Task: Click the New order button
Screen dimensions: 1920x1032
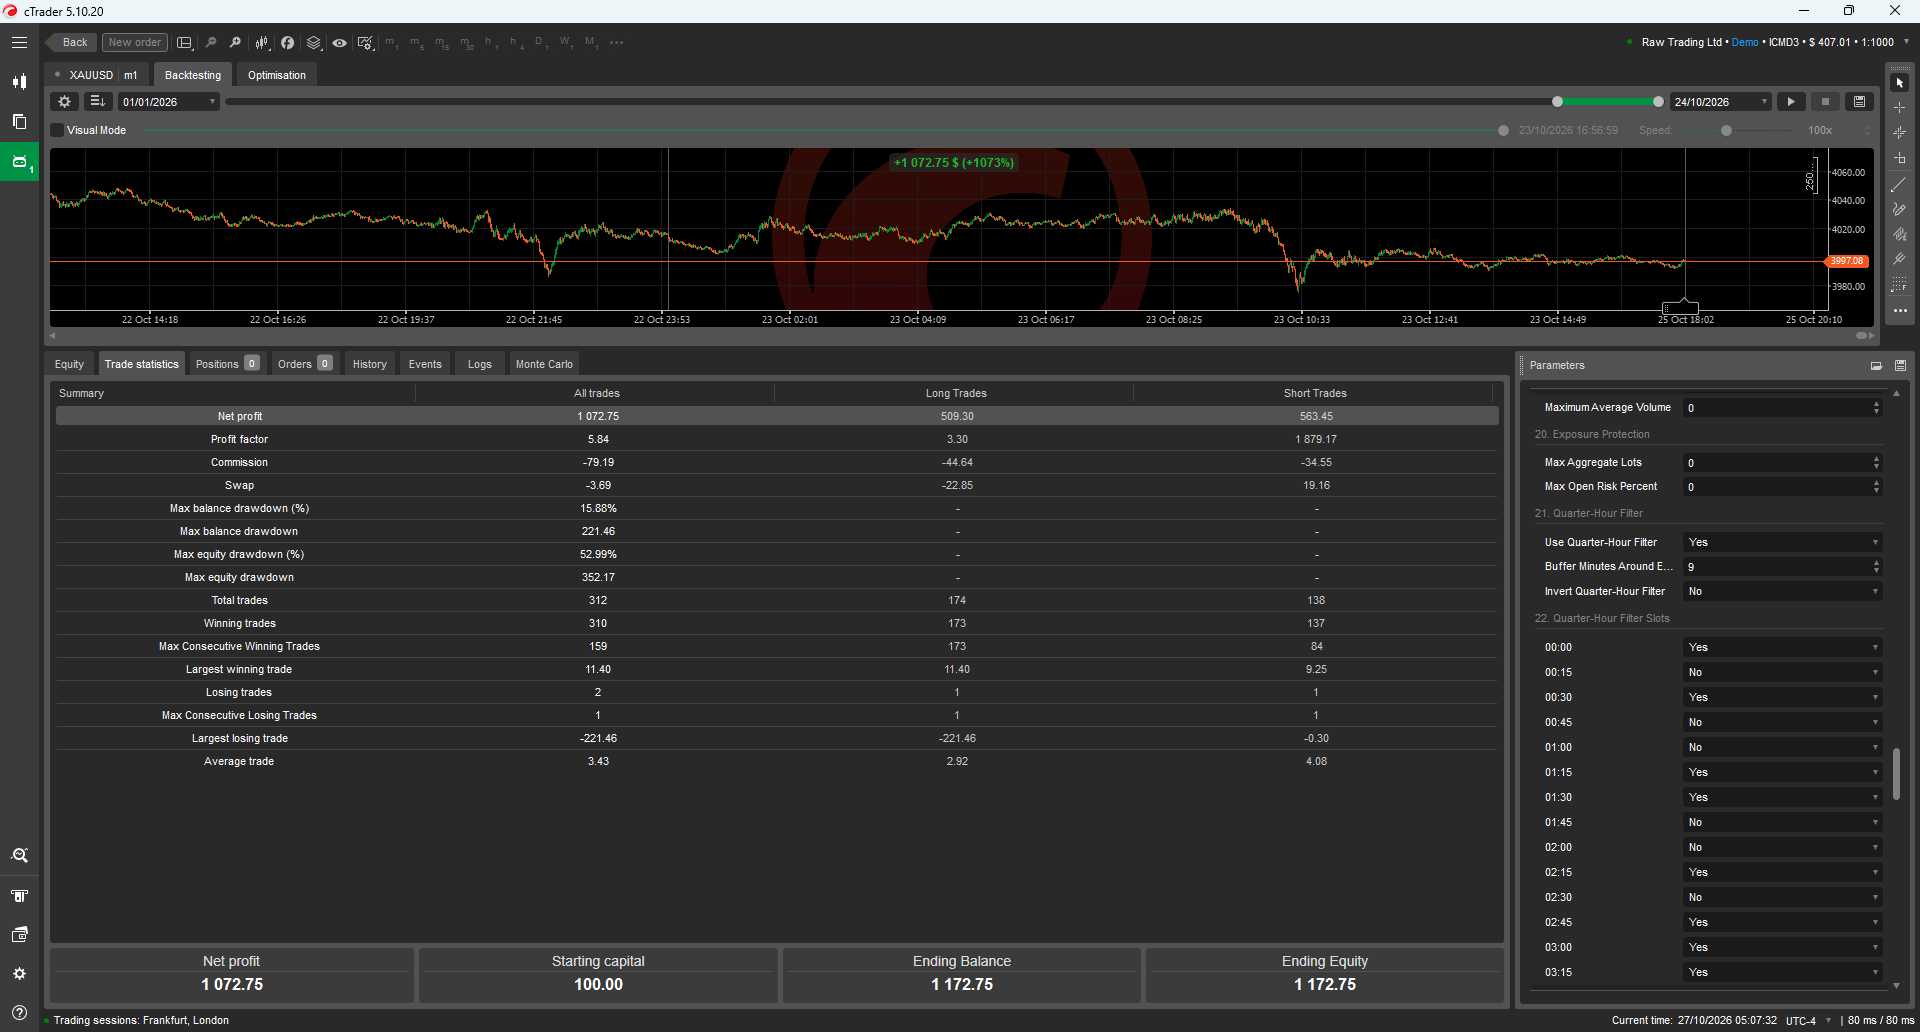Action: [x=134, y=42]
